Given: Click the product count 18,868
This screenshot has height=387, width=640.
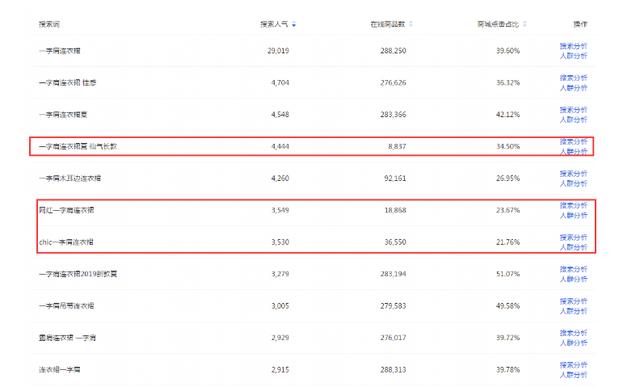Looking at the screenshot, I should 395,210.
